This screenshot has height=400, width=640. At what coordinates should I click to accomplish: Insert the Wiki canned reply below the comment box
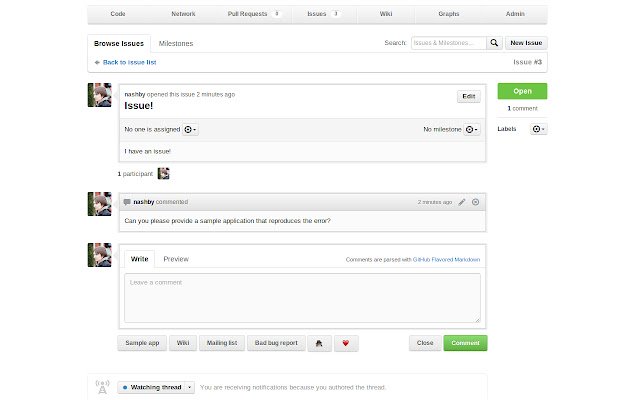(x=183, y=343)
